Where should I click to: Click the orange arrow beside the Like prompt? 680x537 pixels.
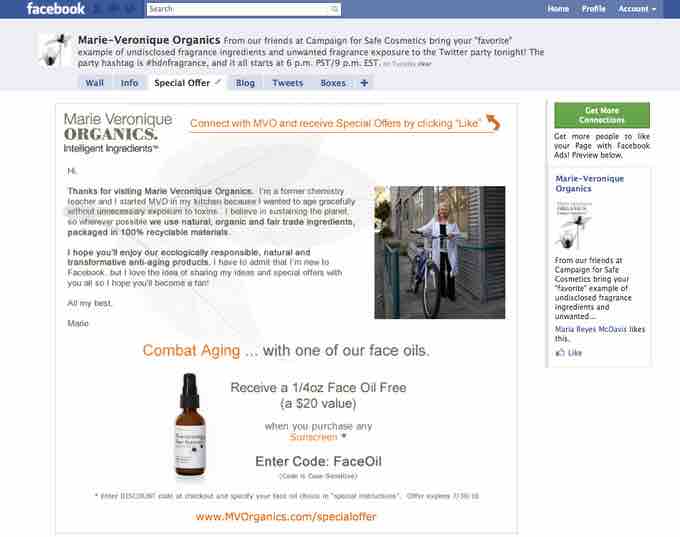(x=492, y=123)
